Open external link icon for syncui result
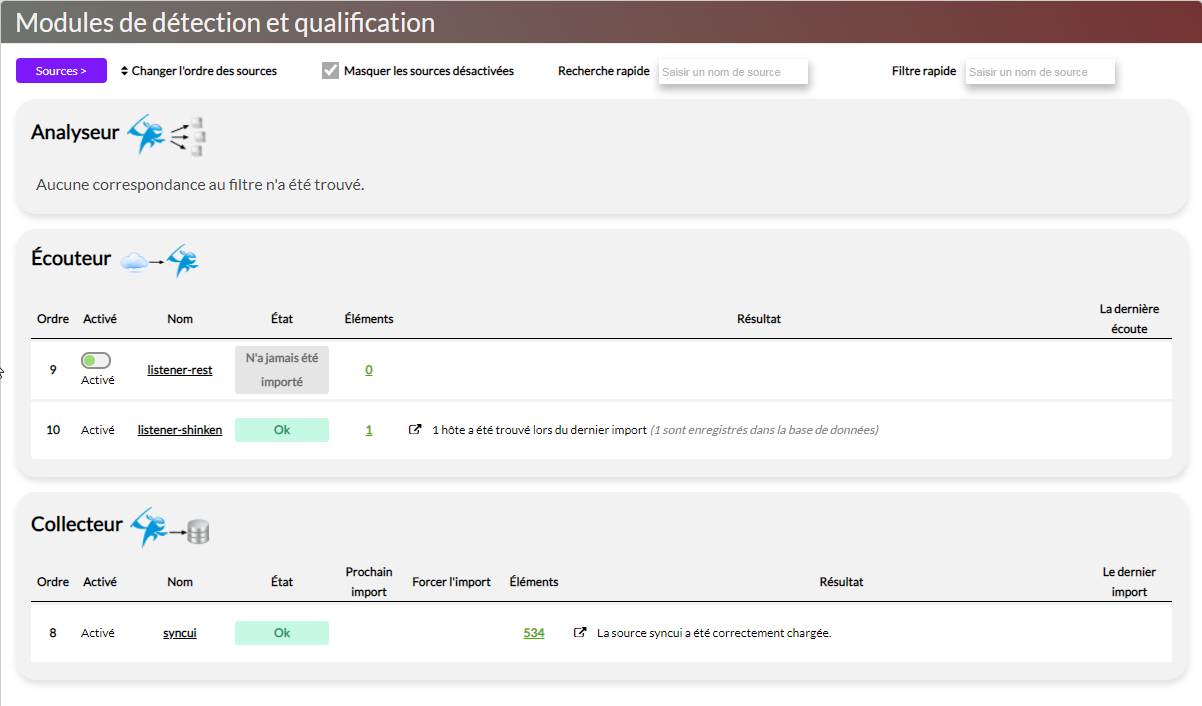Screen dimensions: 1202x706 point(580,633)
